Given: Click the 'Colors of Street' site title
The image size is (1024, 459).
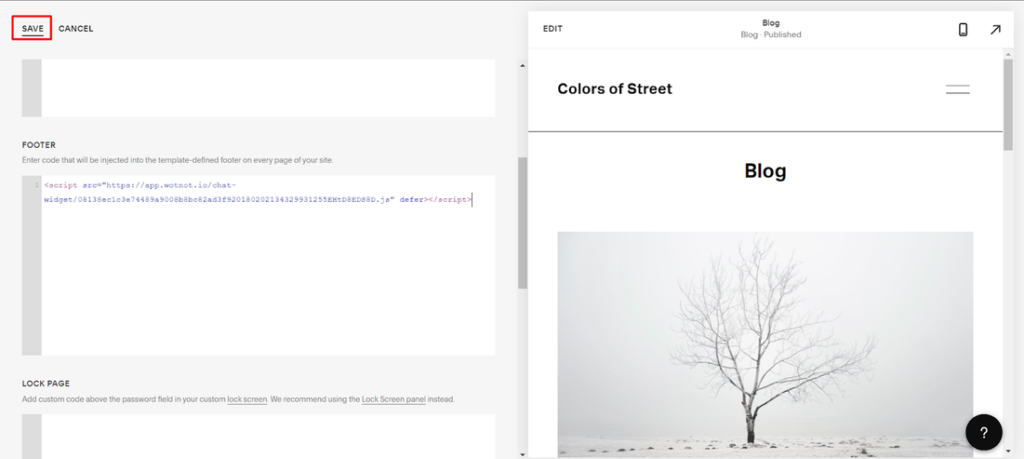Looking at the screenshot, I should click(x=614, y=89).
